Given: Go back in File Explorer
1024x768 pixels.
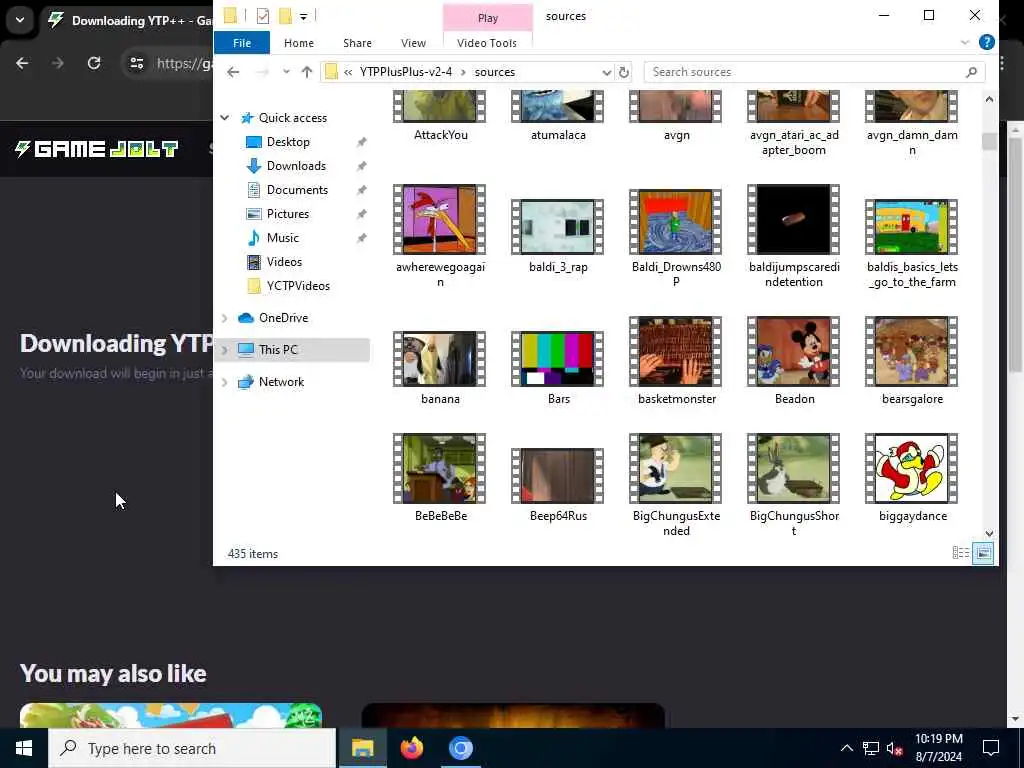Looking at the screenshot, I should (x=233, y=72).
